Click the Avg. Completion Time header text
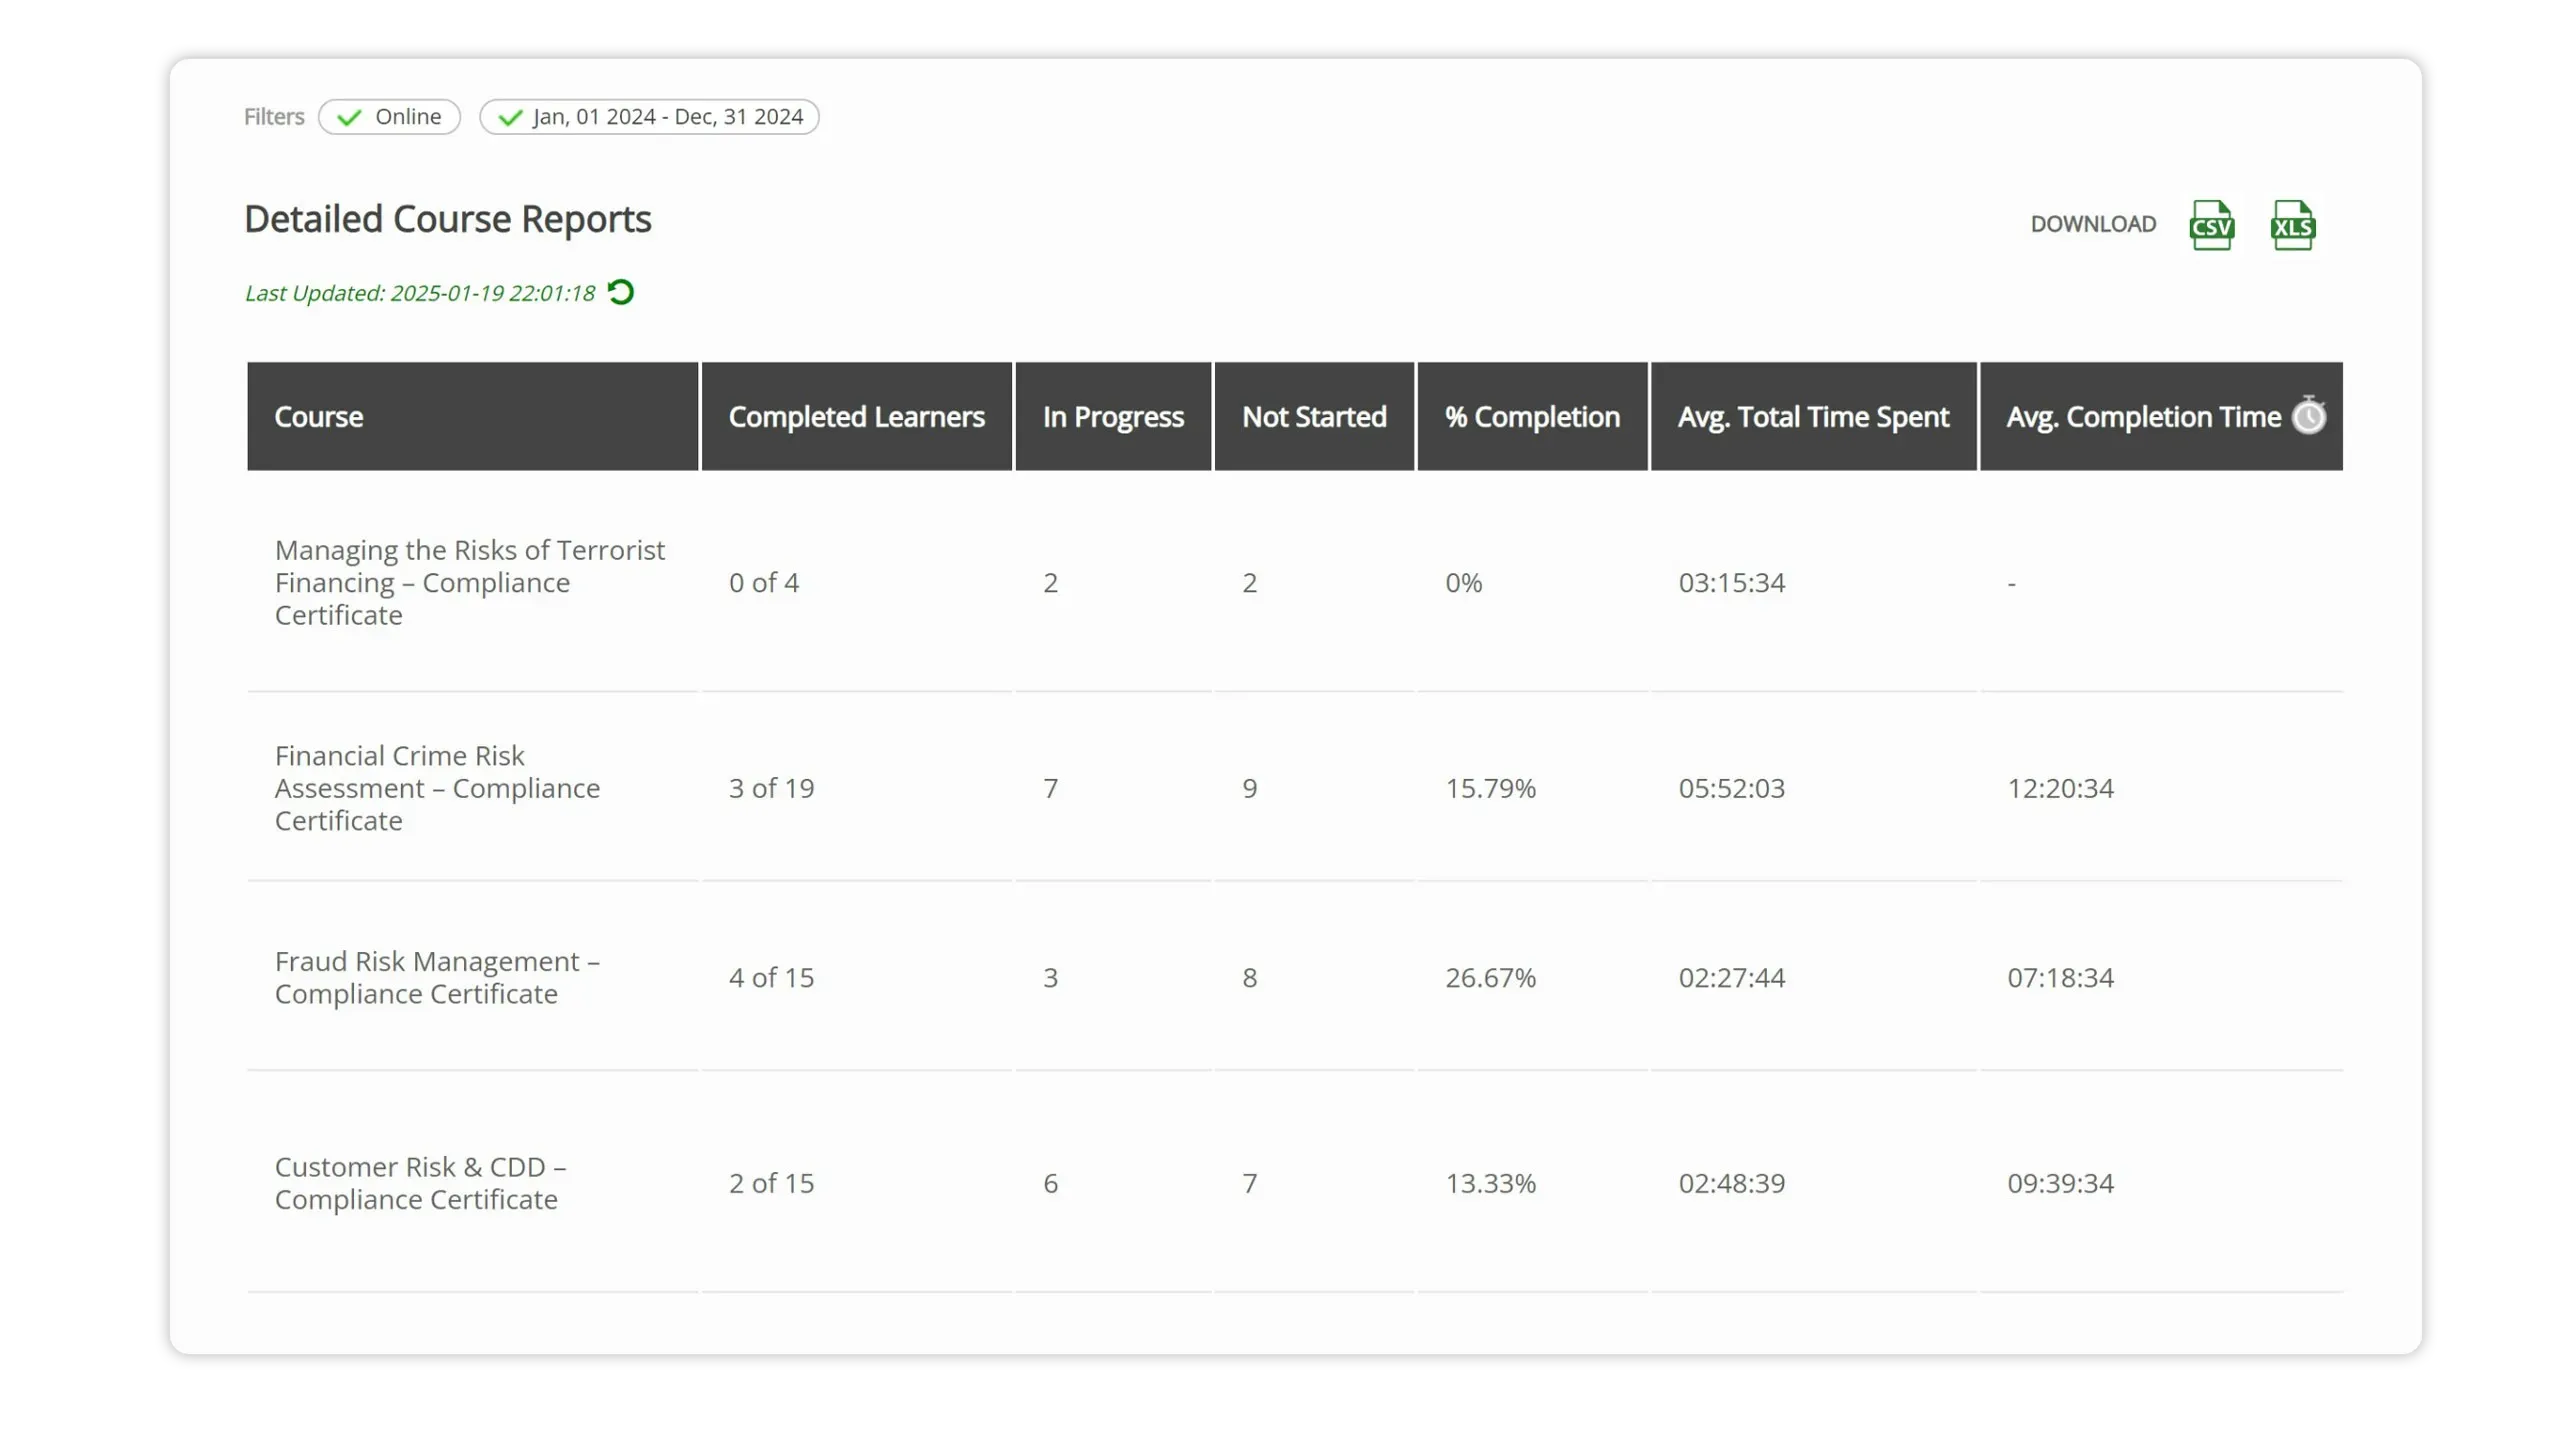 coord(2143,417)
